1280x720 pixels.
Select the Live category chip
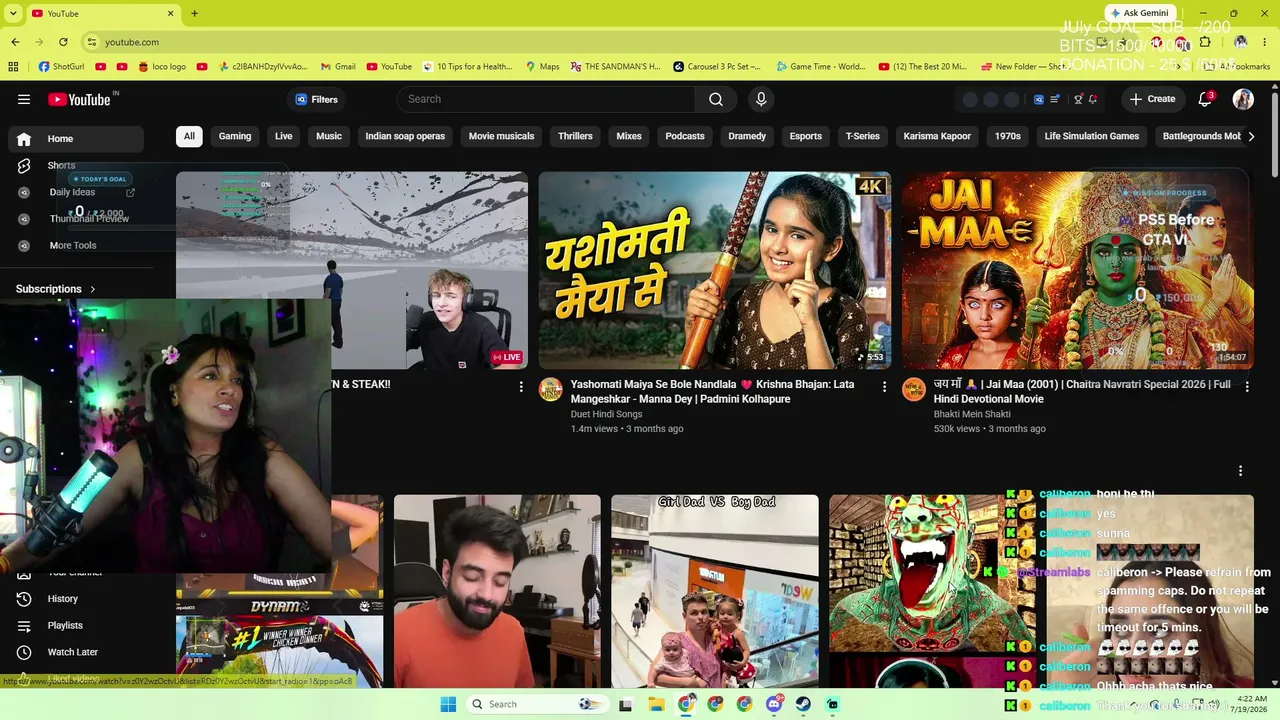[x=284, y=136]
